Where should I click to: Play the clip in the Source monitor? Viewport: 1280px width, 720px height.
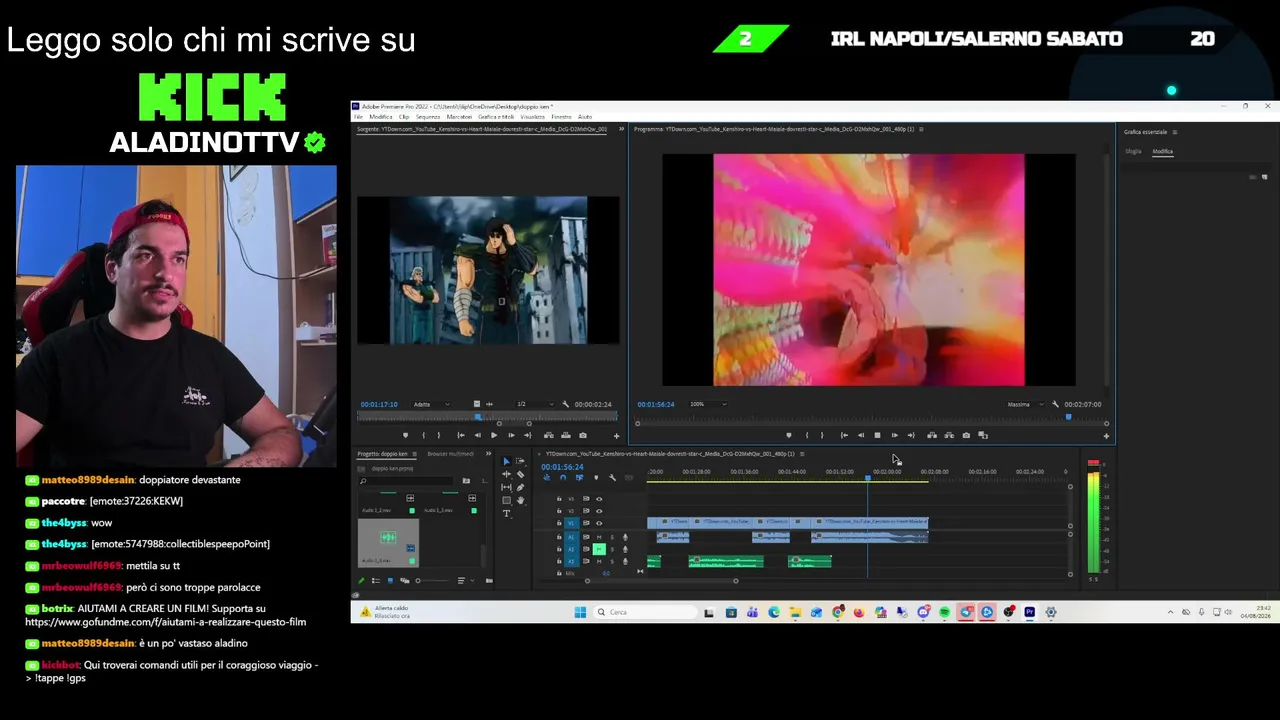494,435
